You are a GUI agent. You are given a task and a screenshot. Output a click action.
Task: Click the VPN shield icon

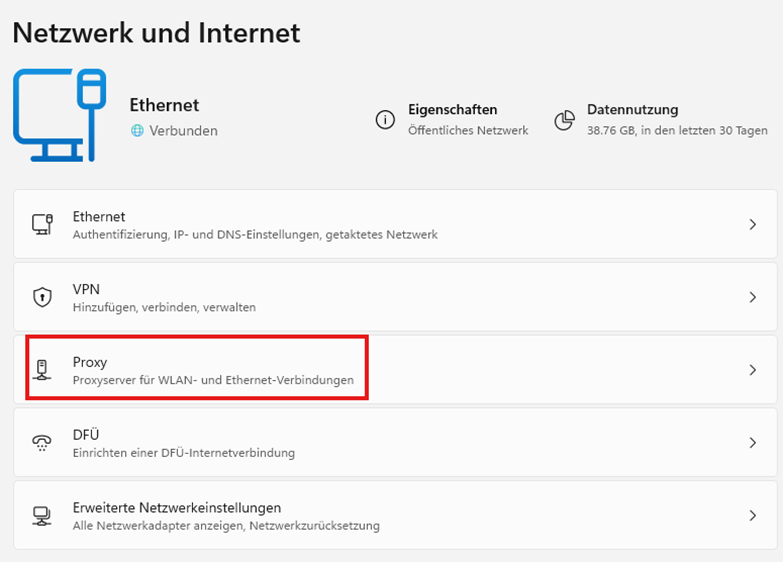point(42,297)
